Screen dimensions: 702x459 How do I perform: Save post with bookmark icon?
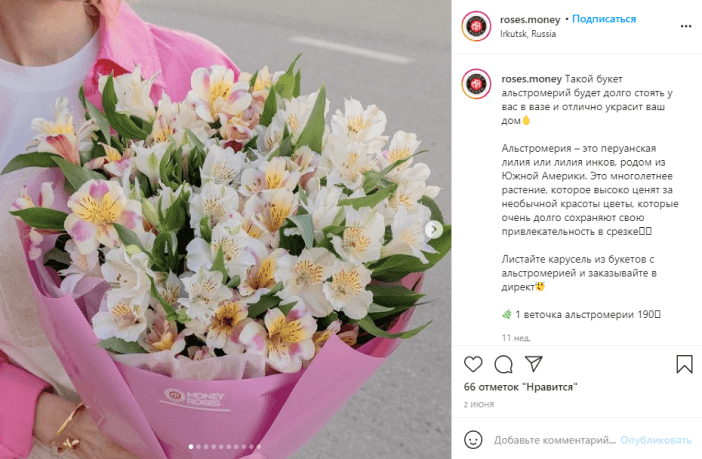[x=684, y=364]
